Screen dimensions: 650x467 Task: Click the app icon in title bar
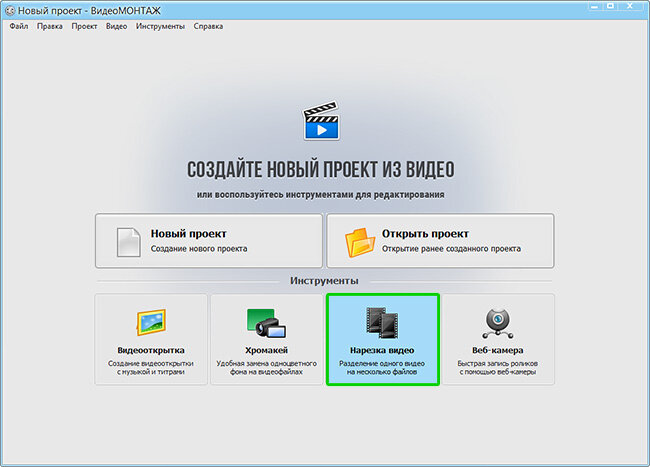(10, 10)
